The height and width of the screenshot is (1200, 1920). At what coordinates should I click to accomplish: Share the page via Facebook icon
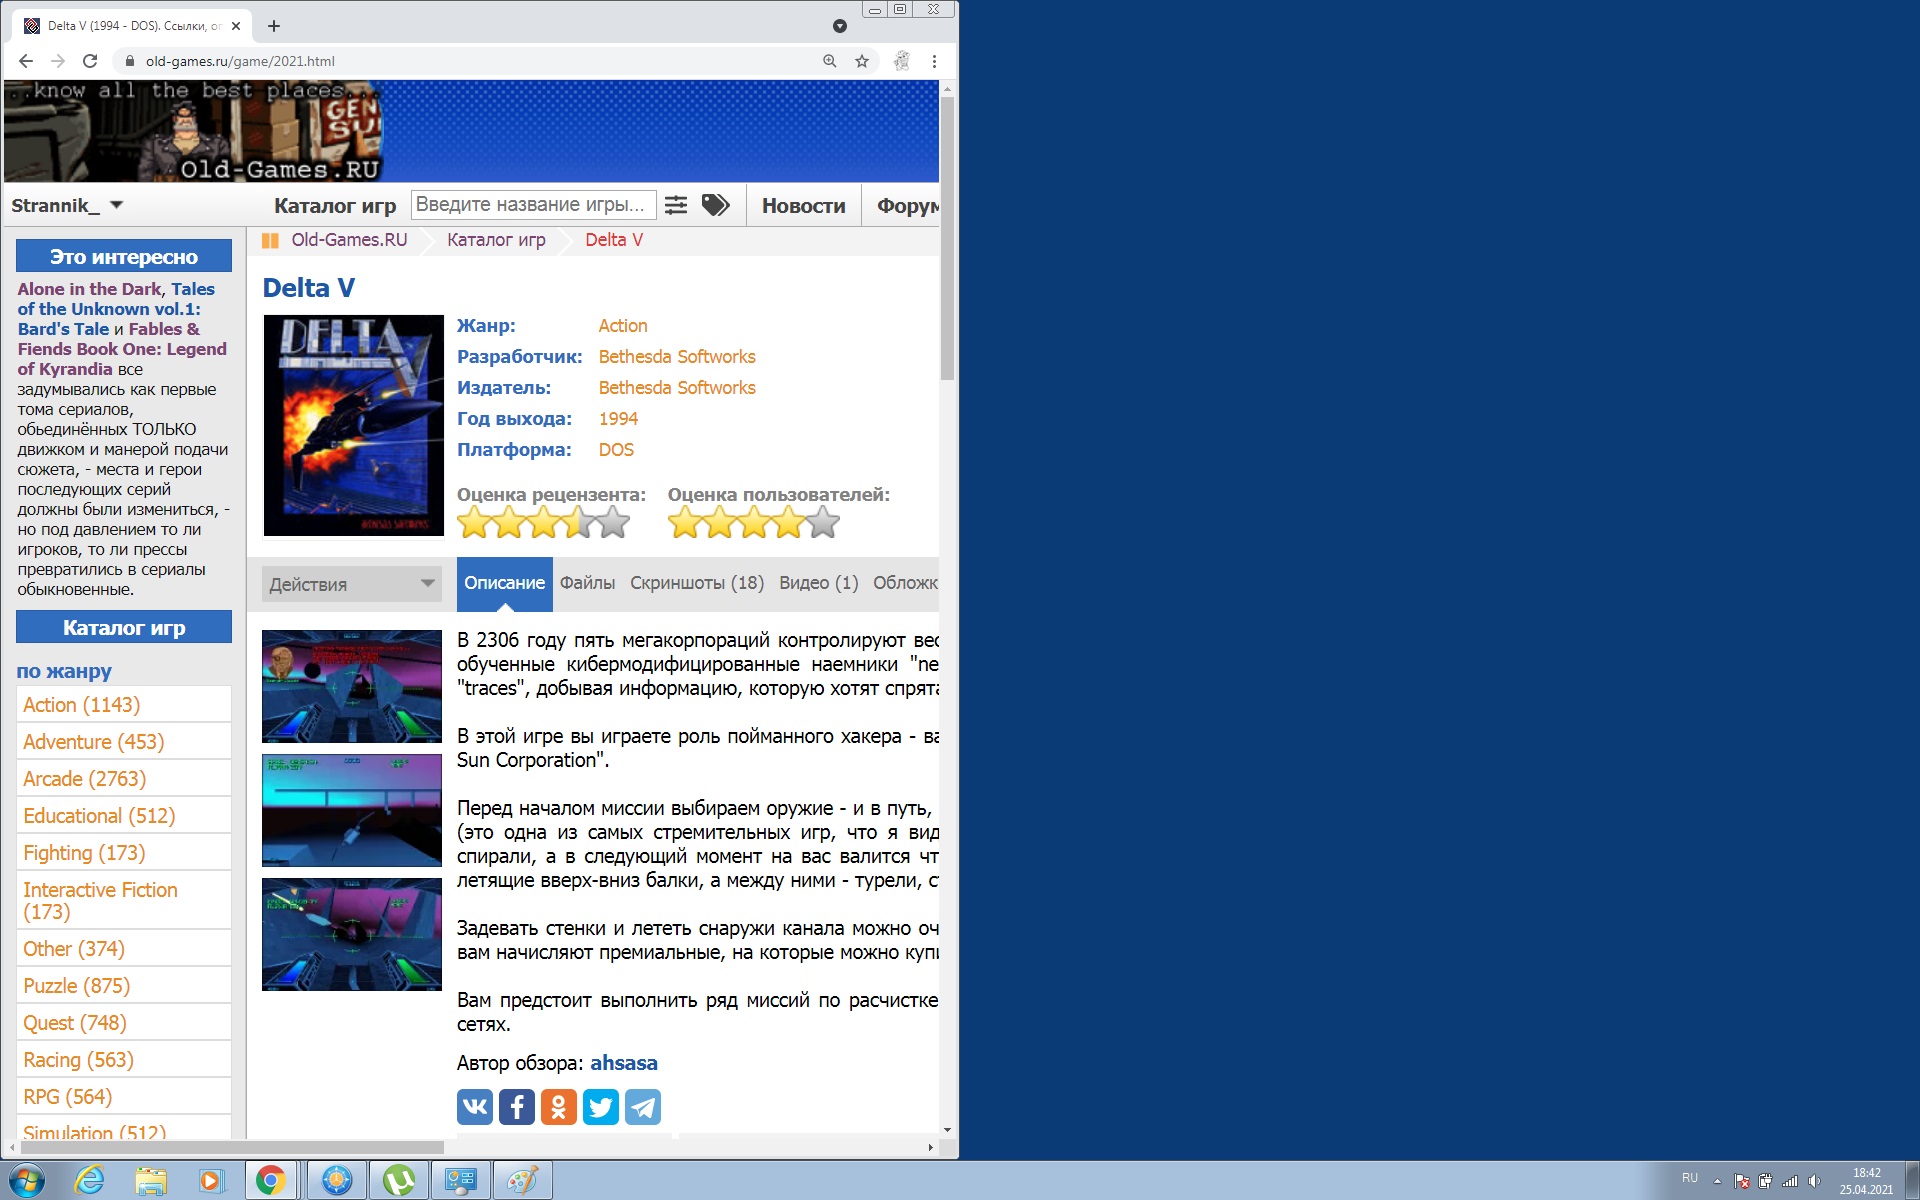(x=516, y=1107)
